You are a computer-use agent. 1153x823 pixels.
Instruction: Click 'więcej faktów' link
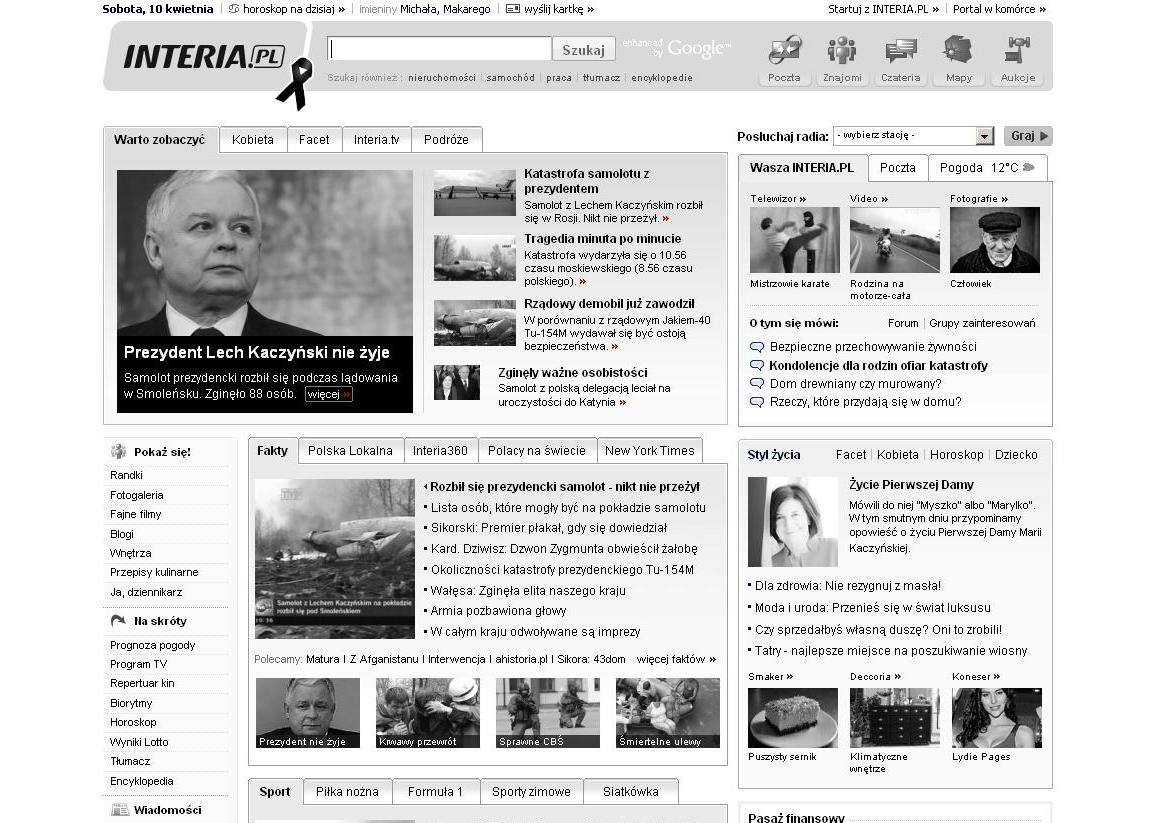pos(676,659)
